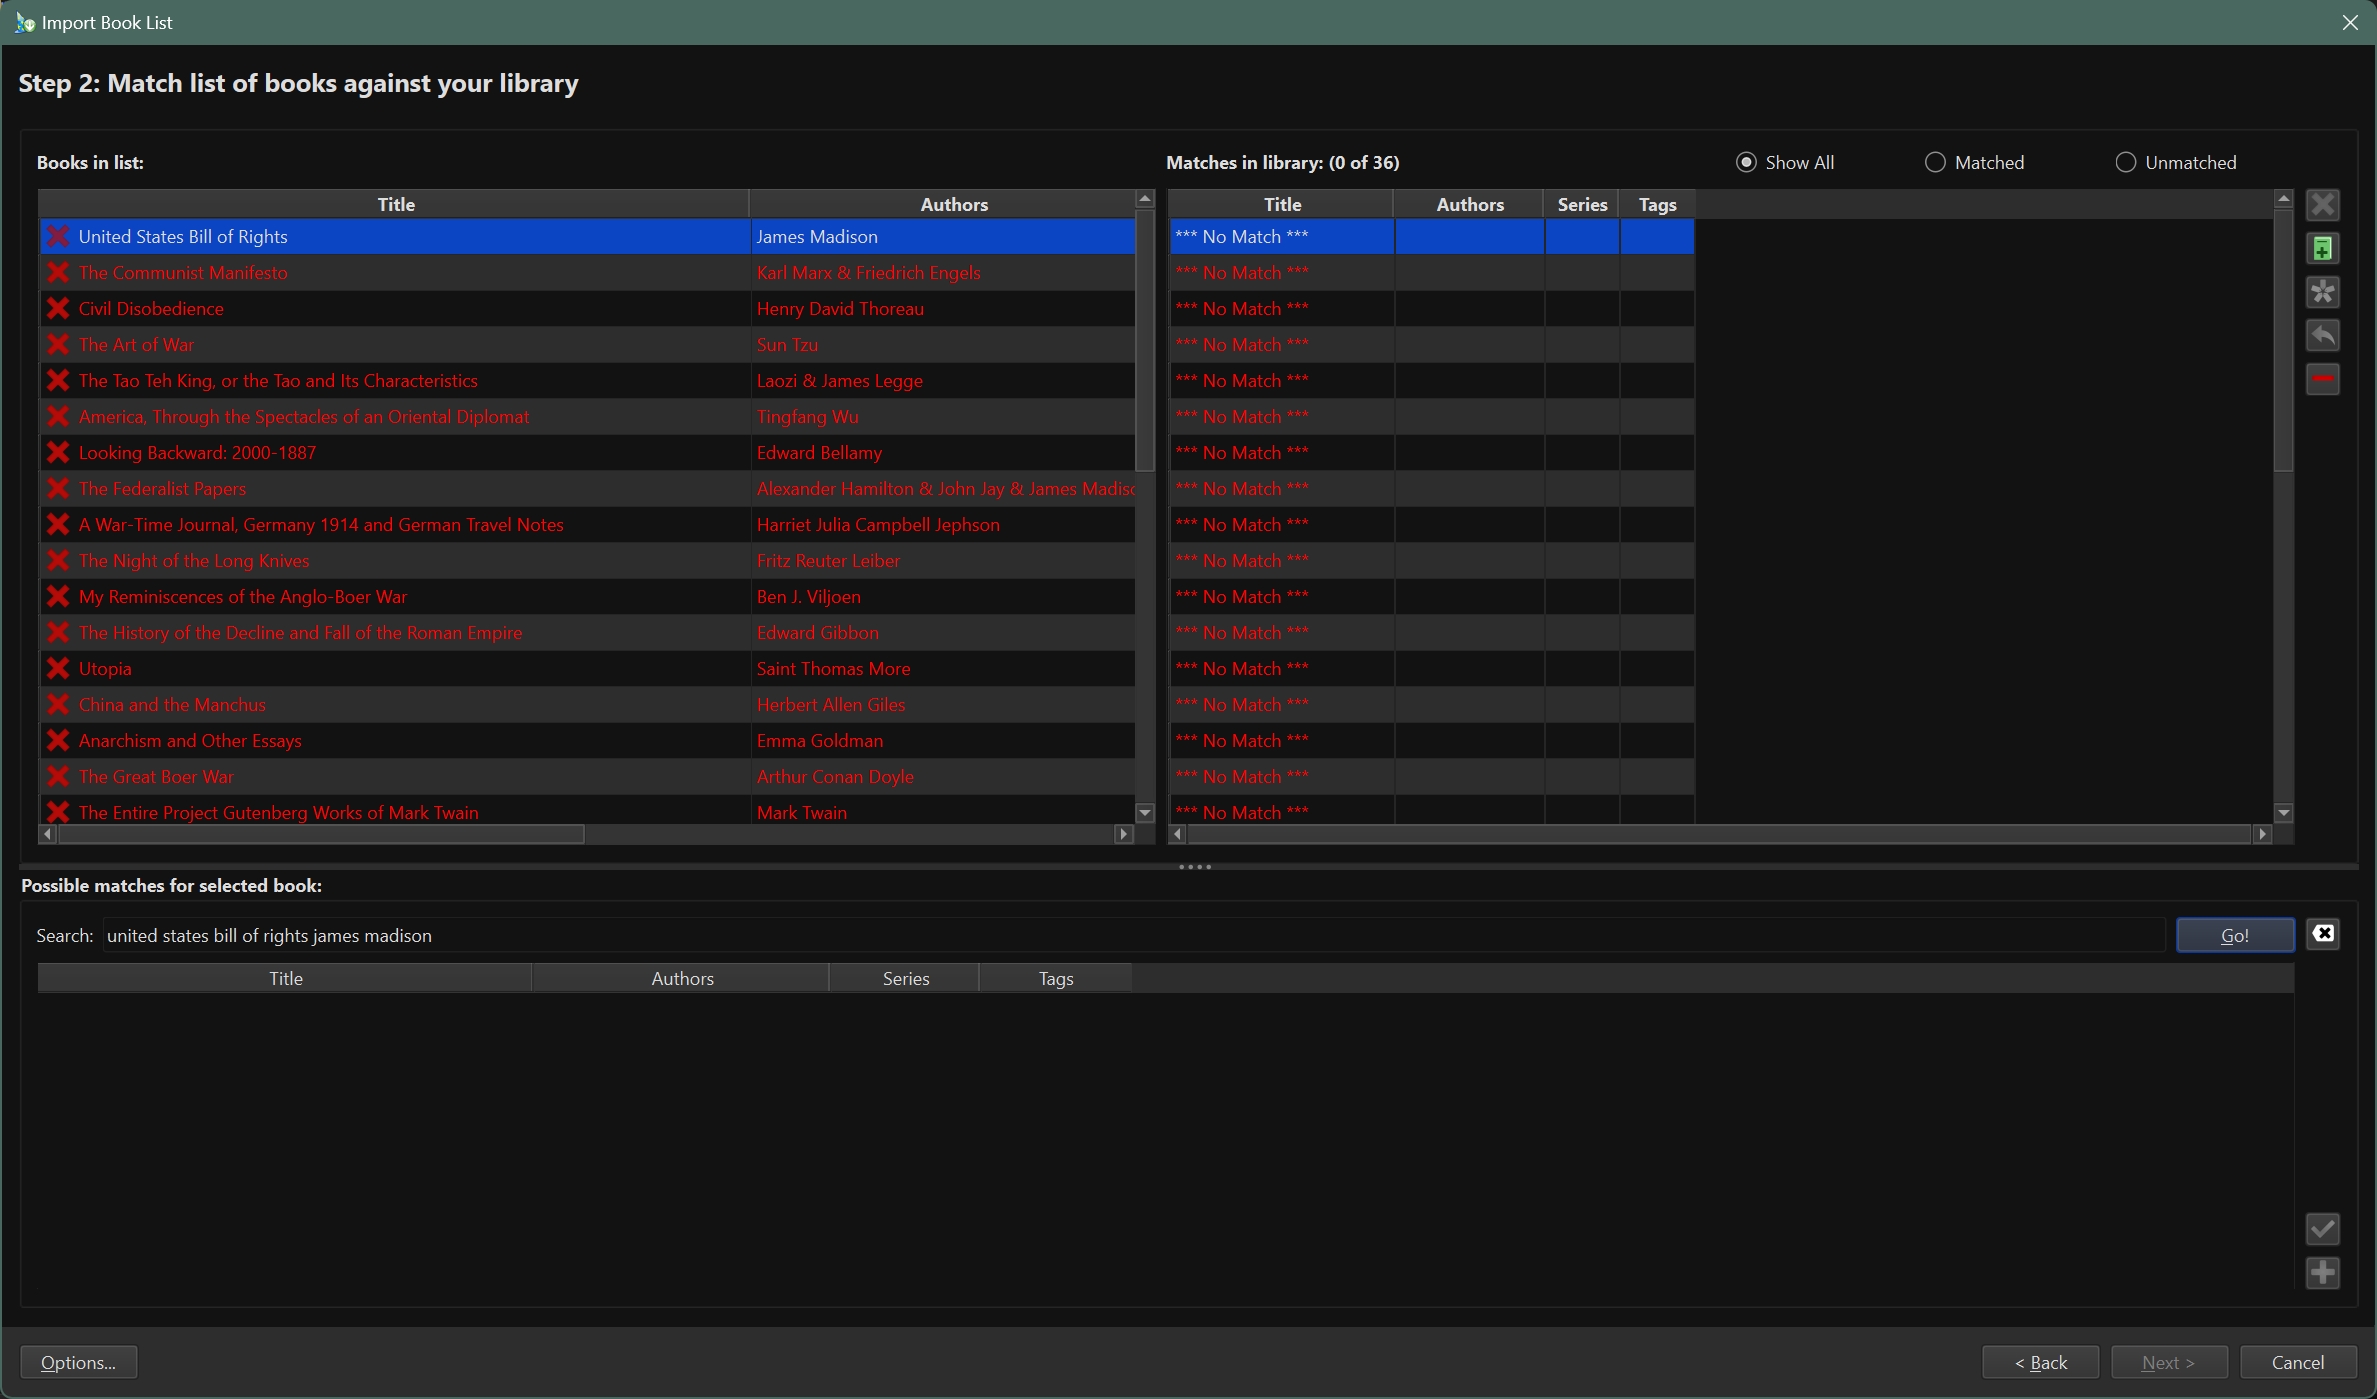Click the checkmark select match icon

(x=2322, y=1229)
